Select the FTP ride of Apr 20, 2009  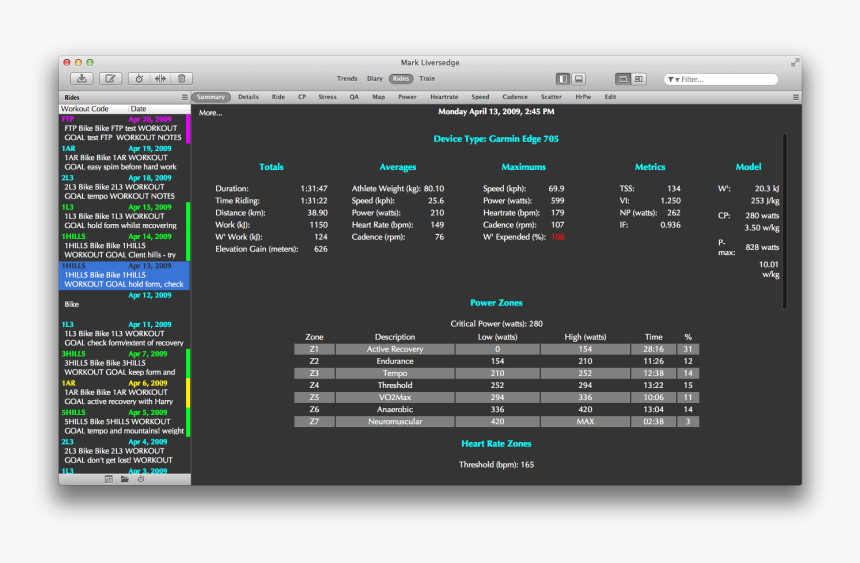(125, 128)
